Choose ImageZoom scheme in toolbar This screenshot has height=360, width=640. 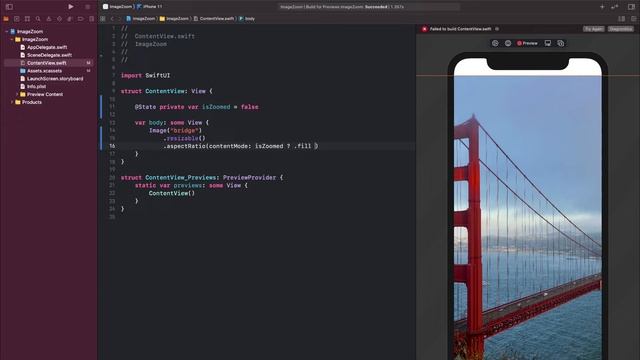(118, 7)
